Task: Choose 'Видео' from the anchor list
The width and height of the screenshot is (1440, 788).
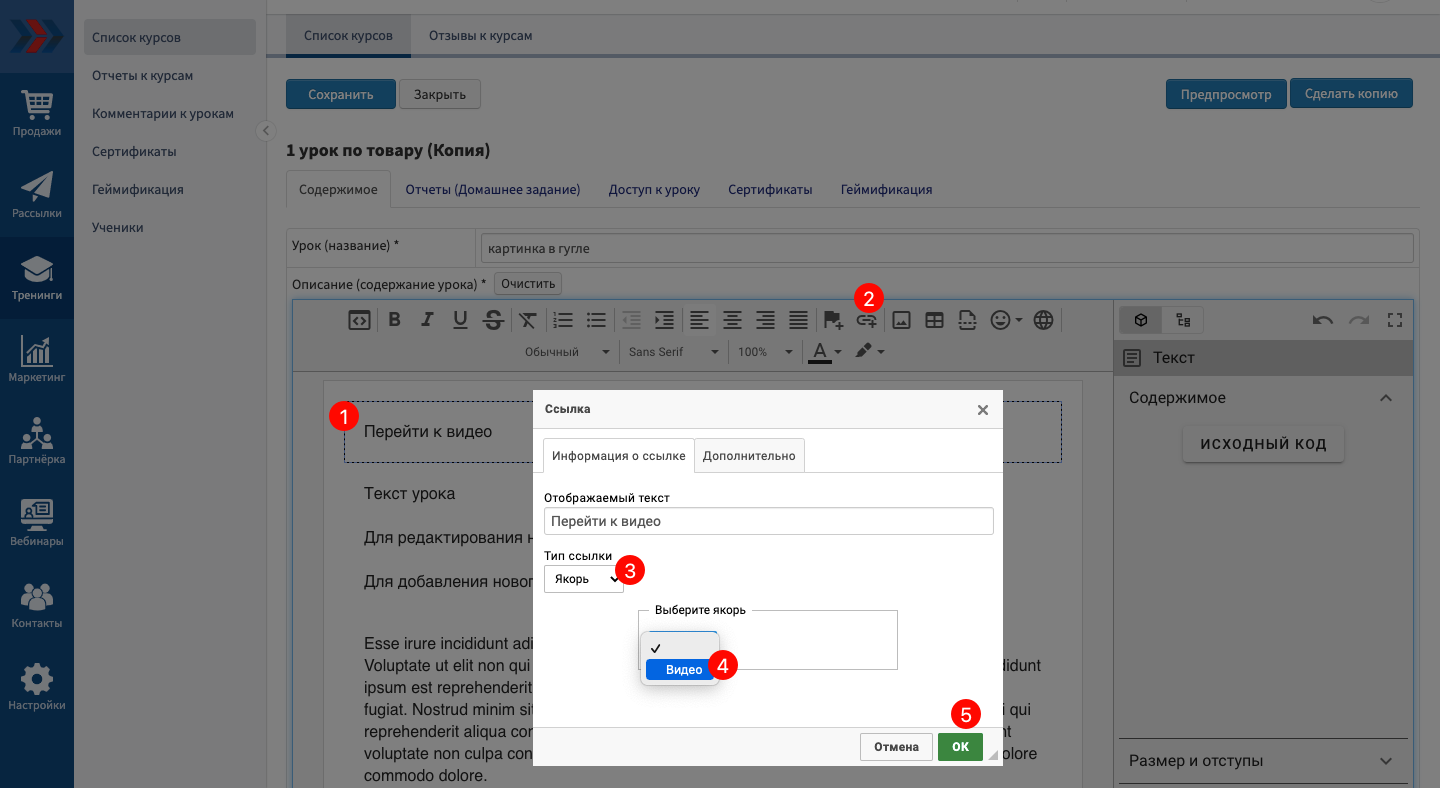Action: [683, 670]
